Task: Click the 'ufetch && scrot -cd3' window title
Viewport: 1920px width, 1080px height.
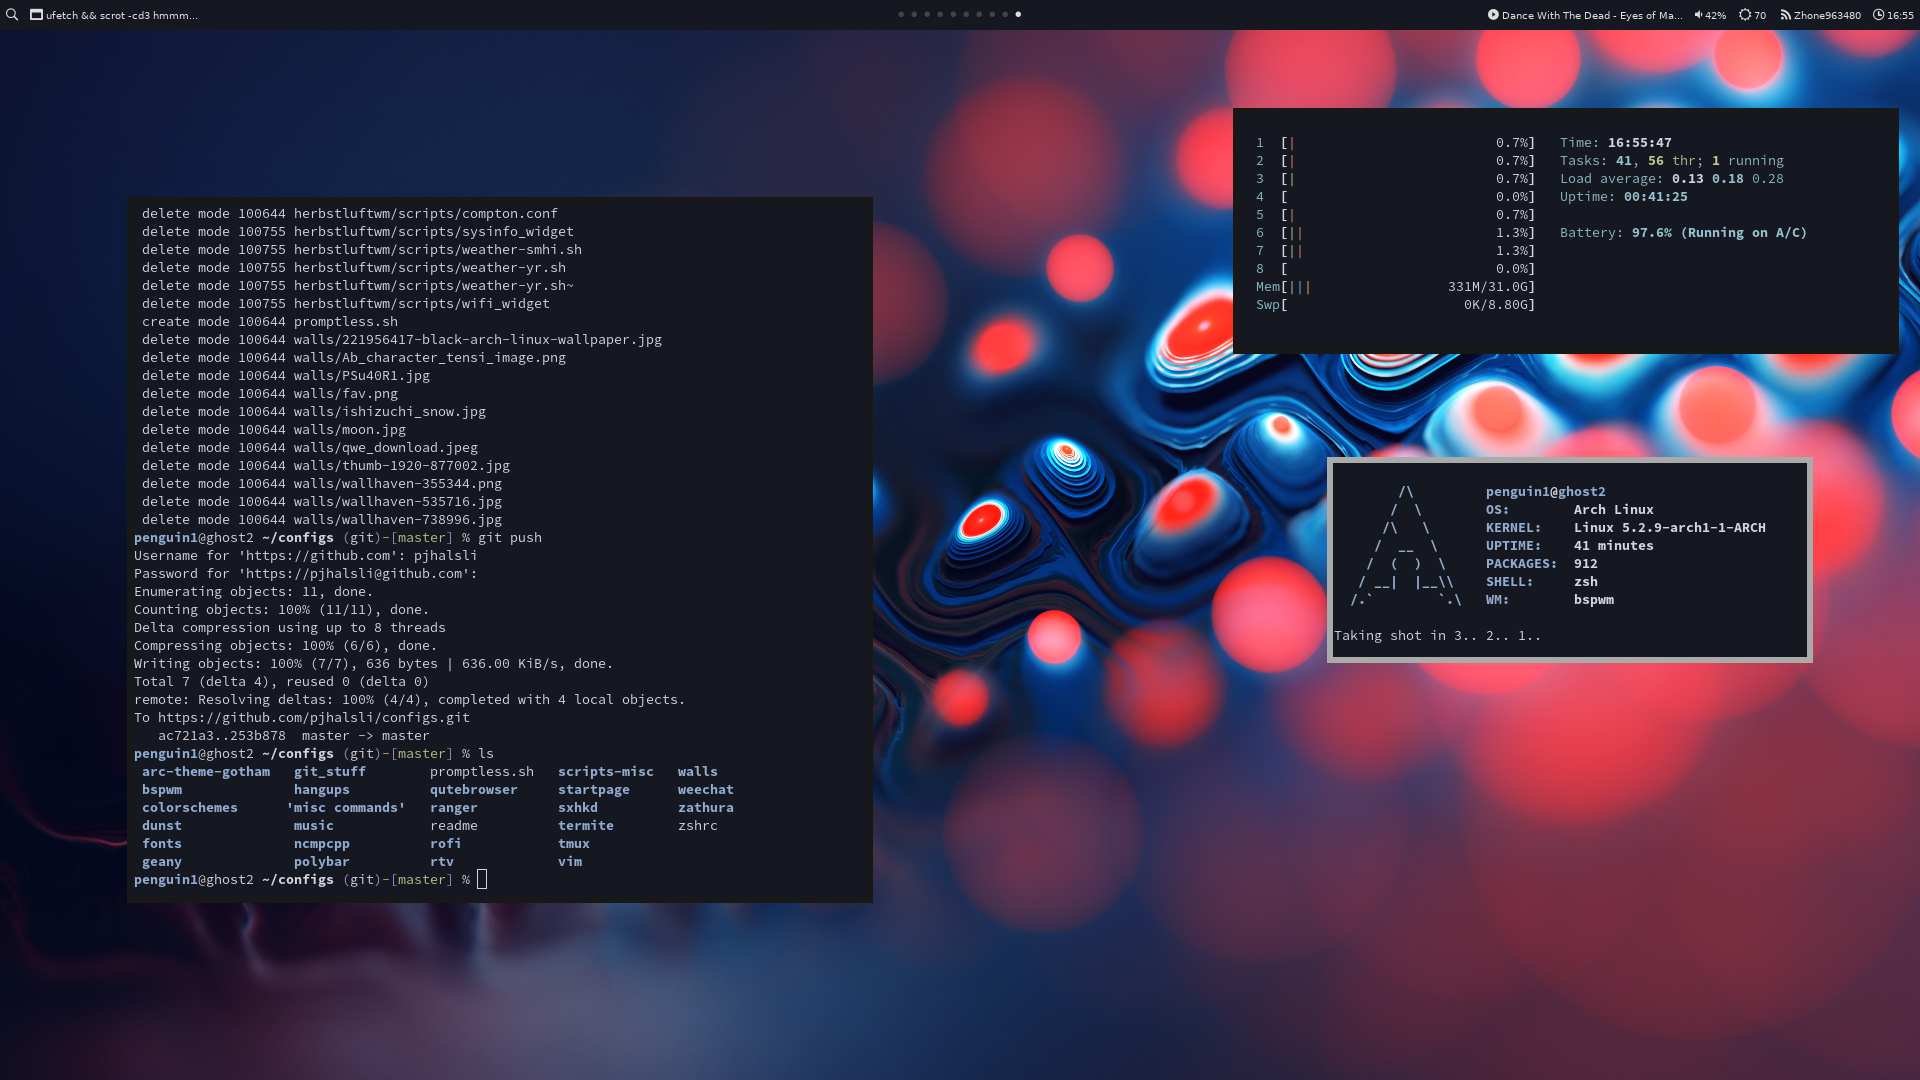Action: click(x=122, y=15)
